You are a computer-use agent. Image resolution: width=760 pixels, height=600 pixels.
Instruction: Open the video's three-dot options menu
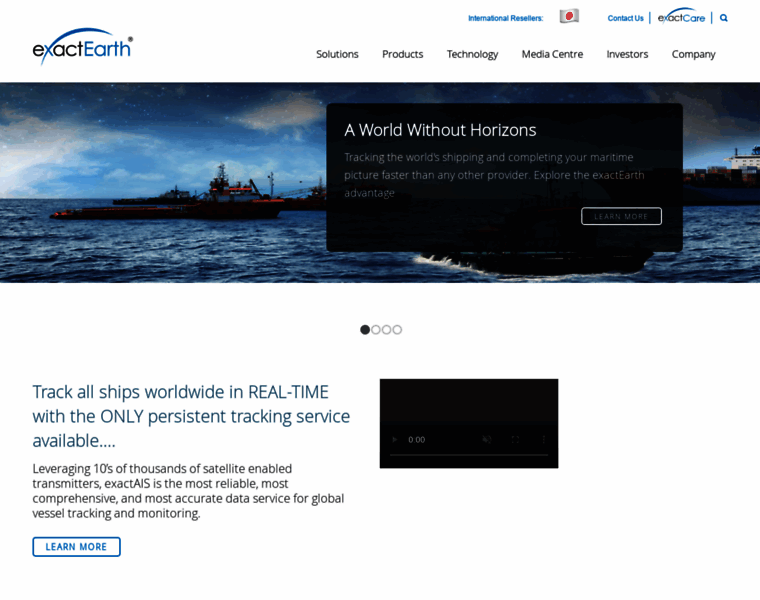click(543, 439)
